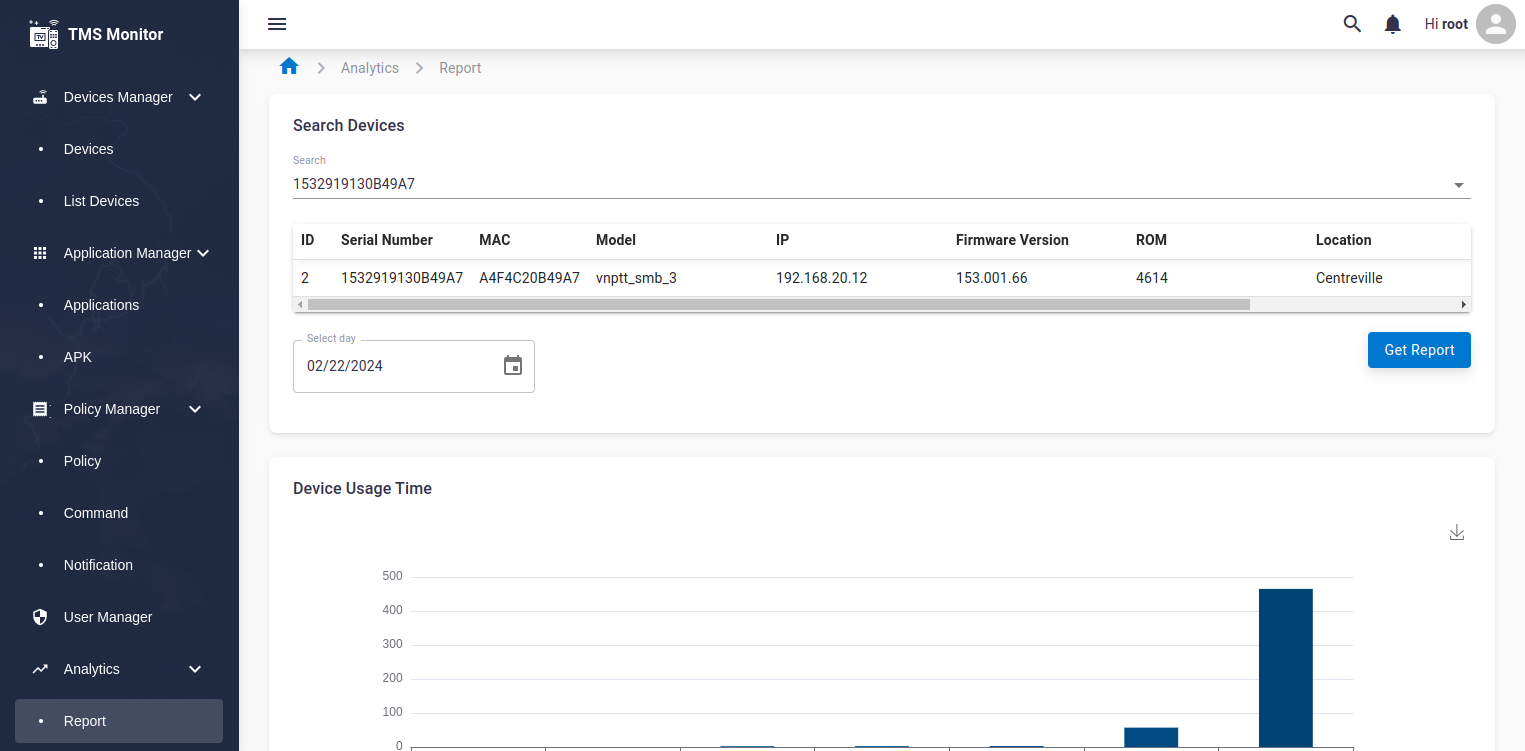This screenshot has height=751, width=1525.
Task: Collapse the Devices Manager section
Action: point(195,97)
